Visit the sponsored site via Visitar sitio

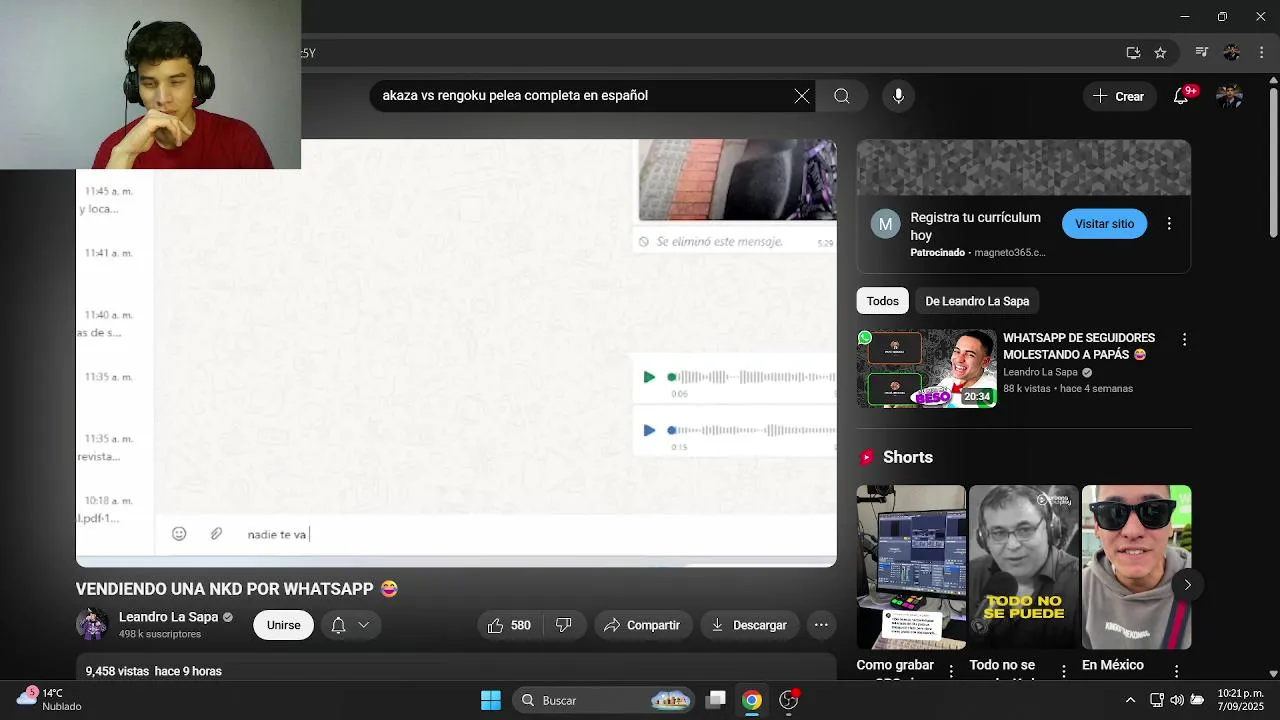[1104, 224]
